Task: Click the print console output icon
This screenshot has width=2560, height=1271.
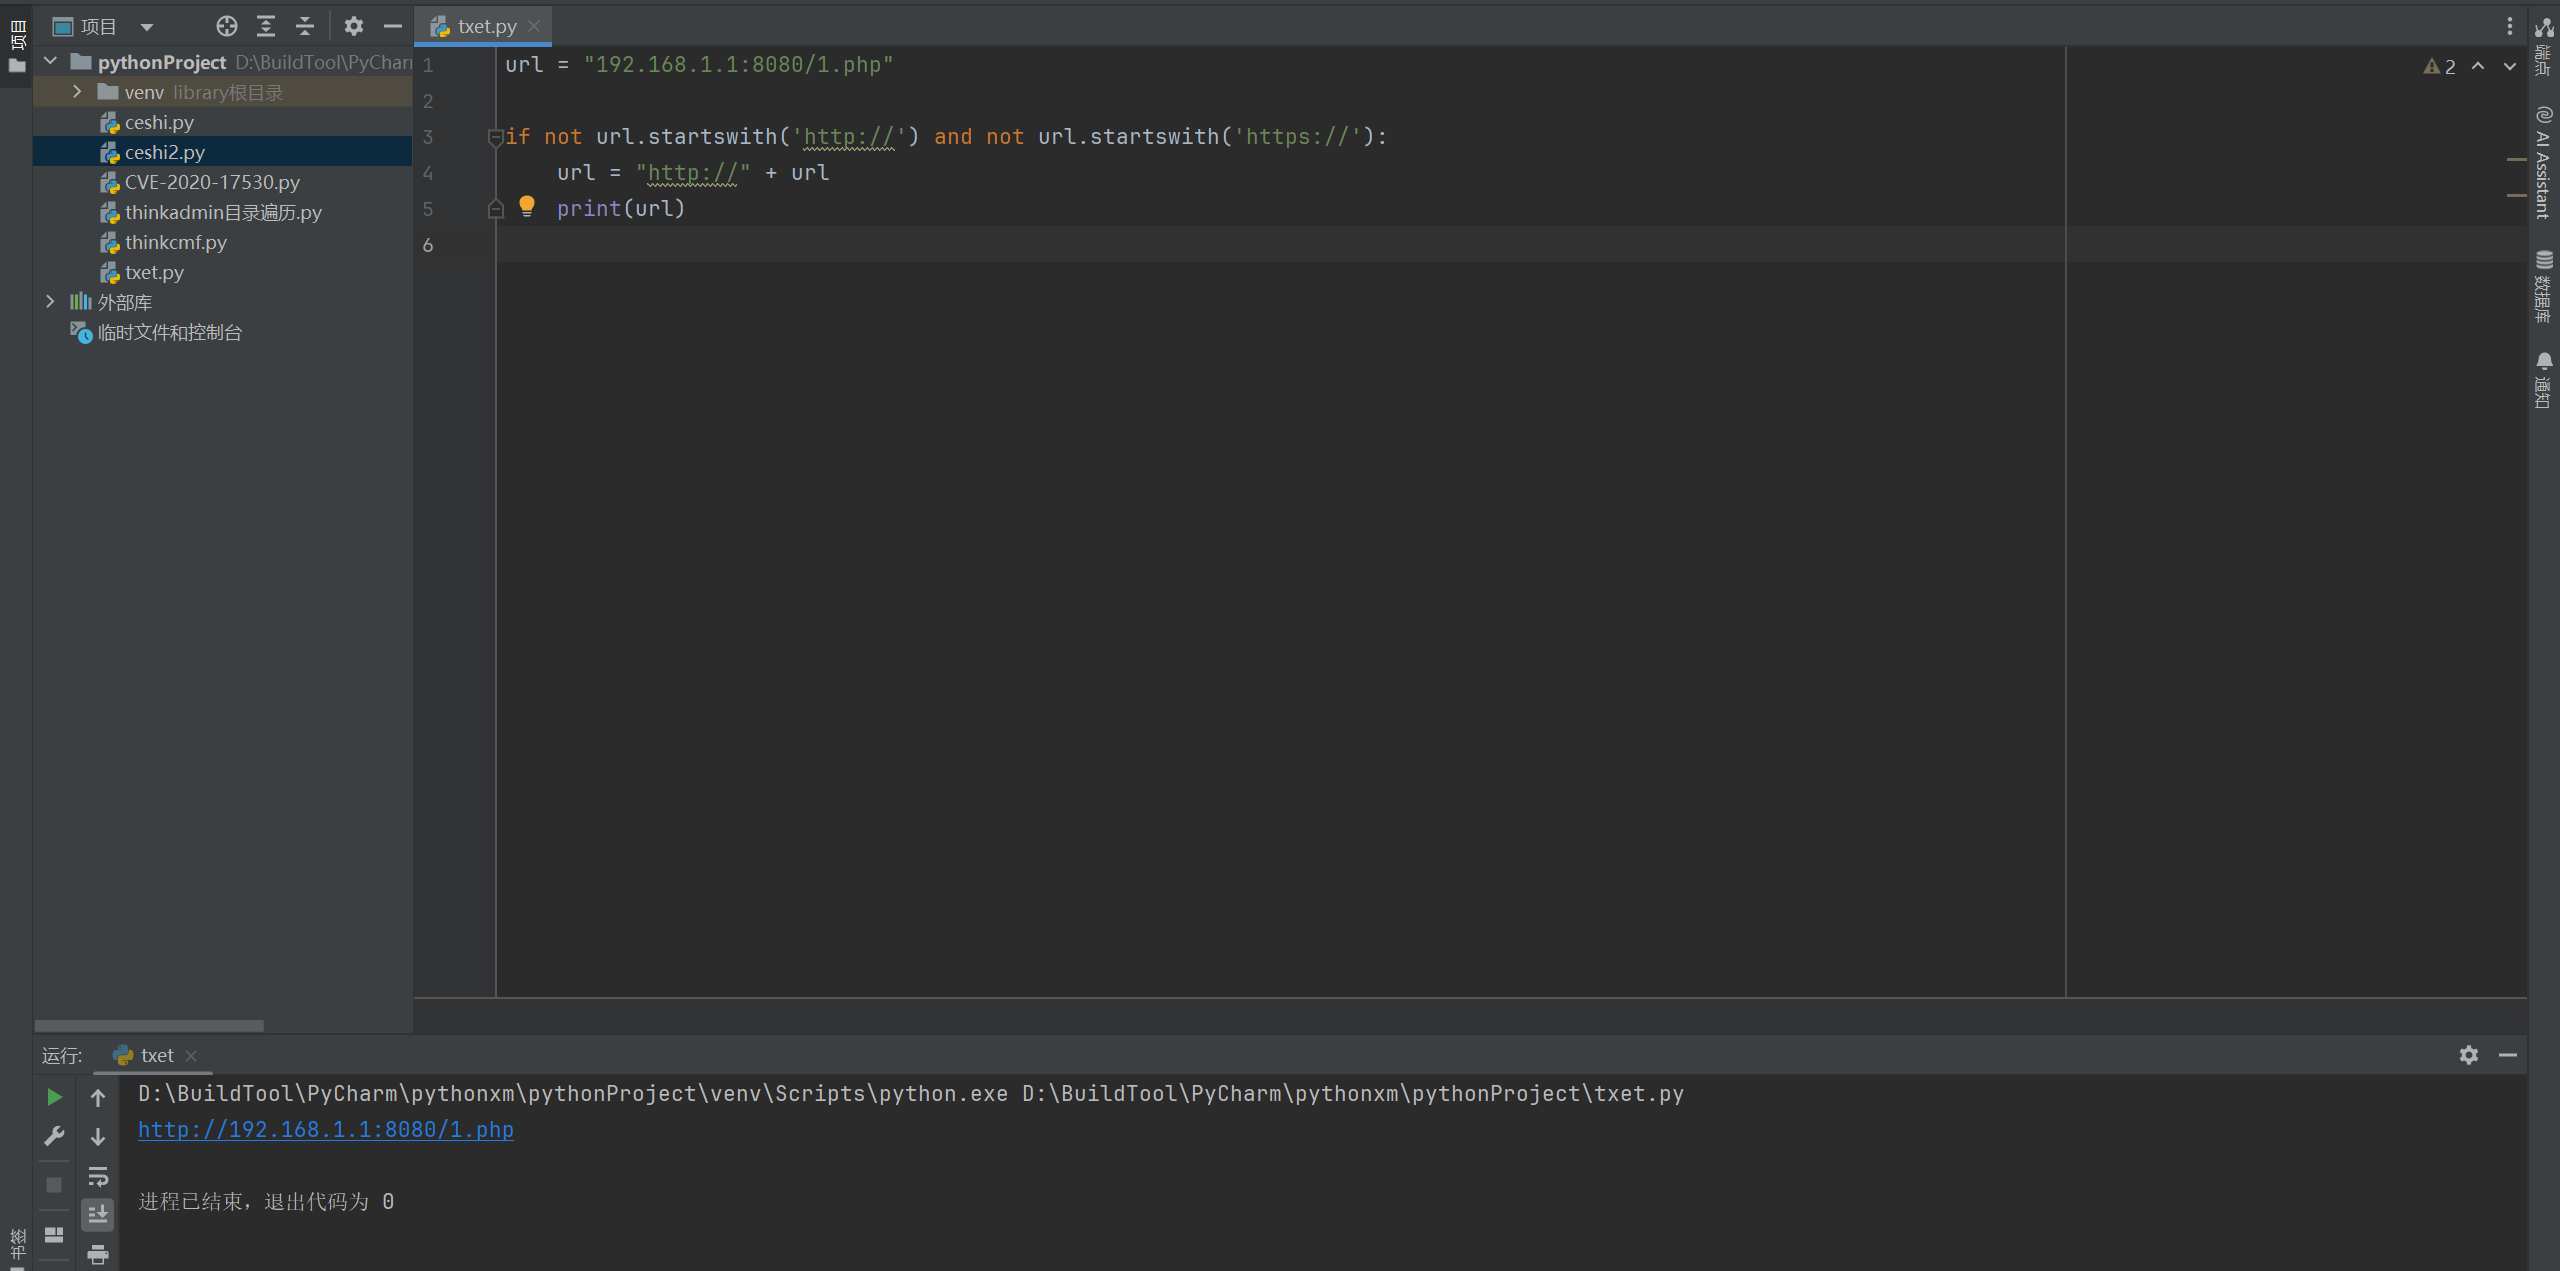Action: 98,1254
